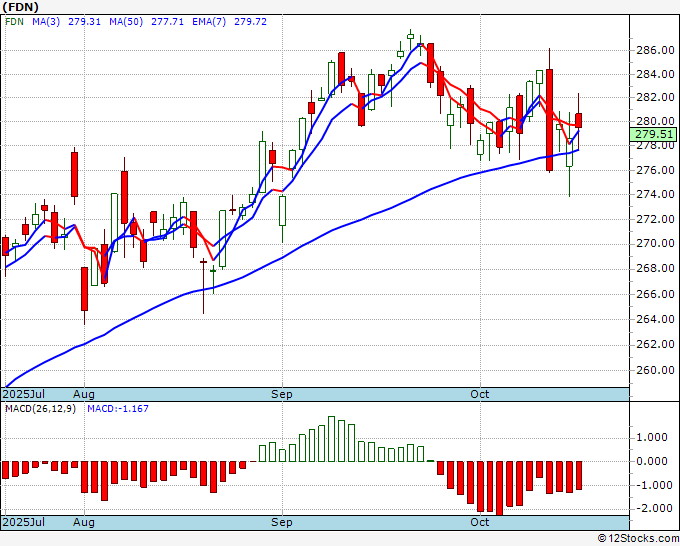
Task: Click Sep on the MACD date axis
Action: coord(282,522)
